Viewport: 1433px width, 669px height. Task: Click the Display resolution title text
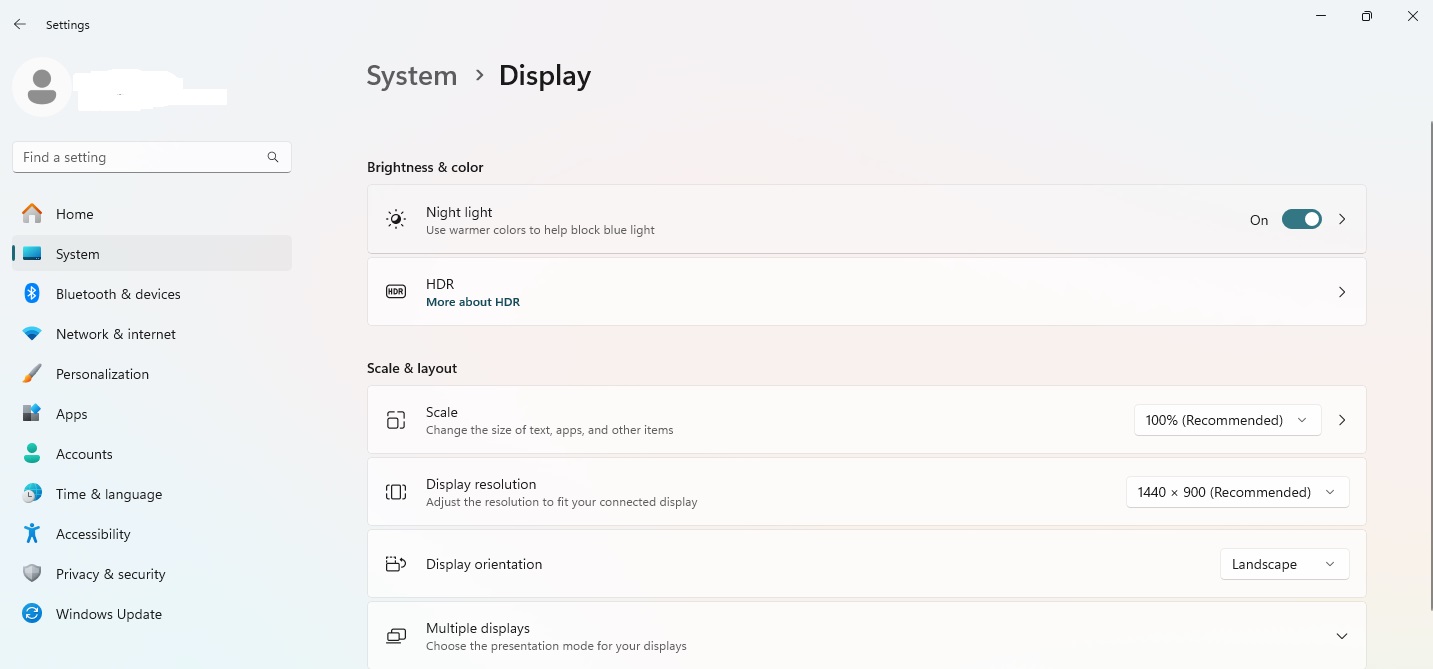(481, 484)
